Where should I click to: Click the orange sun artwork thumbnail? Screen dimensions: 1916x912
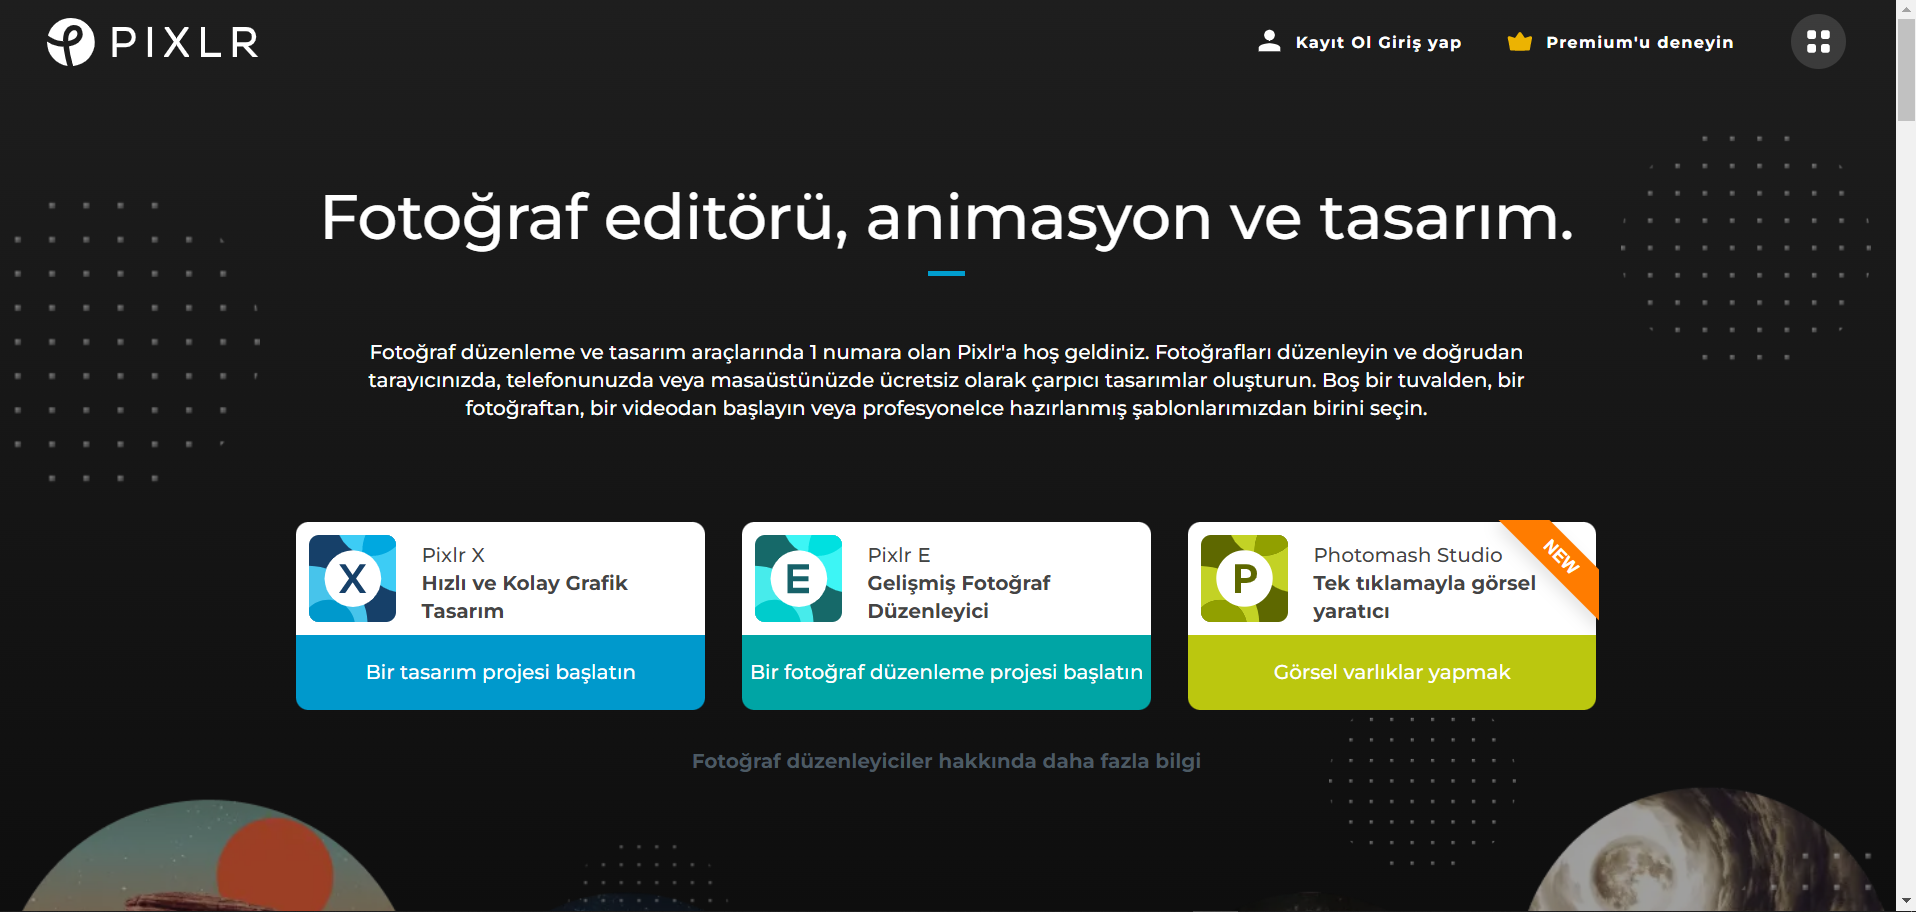tap(208, 856)
